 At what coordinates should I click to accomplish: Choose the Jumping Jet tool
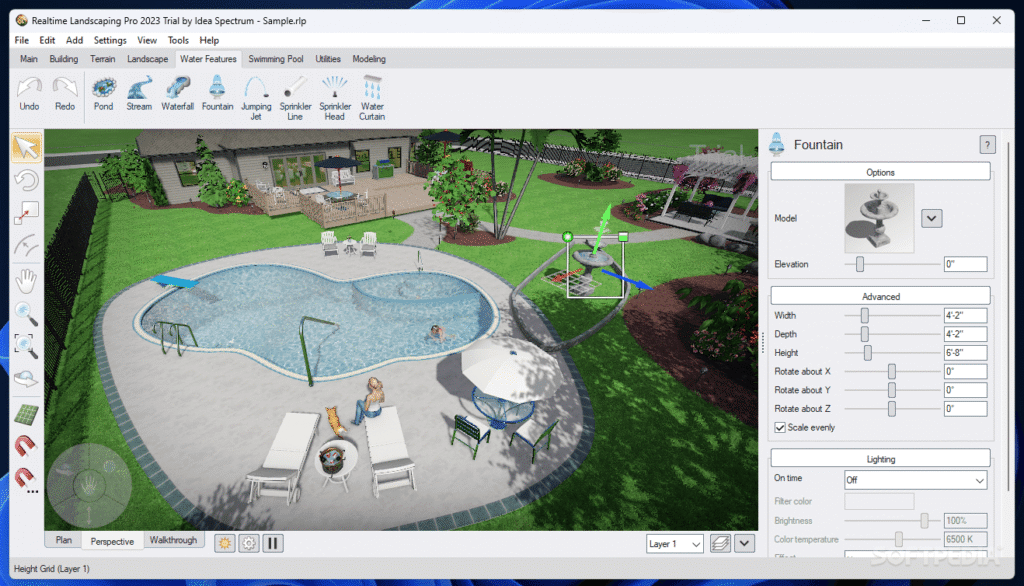pyautogui.click(x=256, y=97)
